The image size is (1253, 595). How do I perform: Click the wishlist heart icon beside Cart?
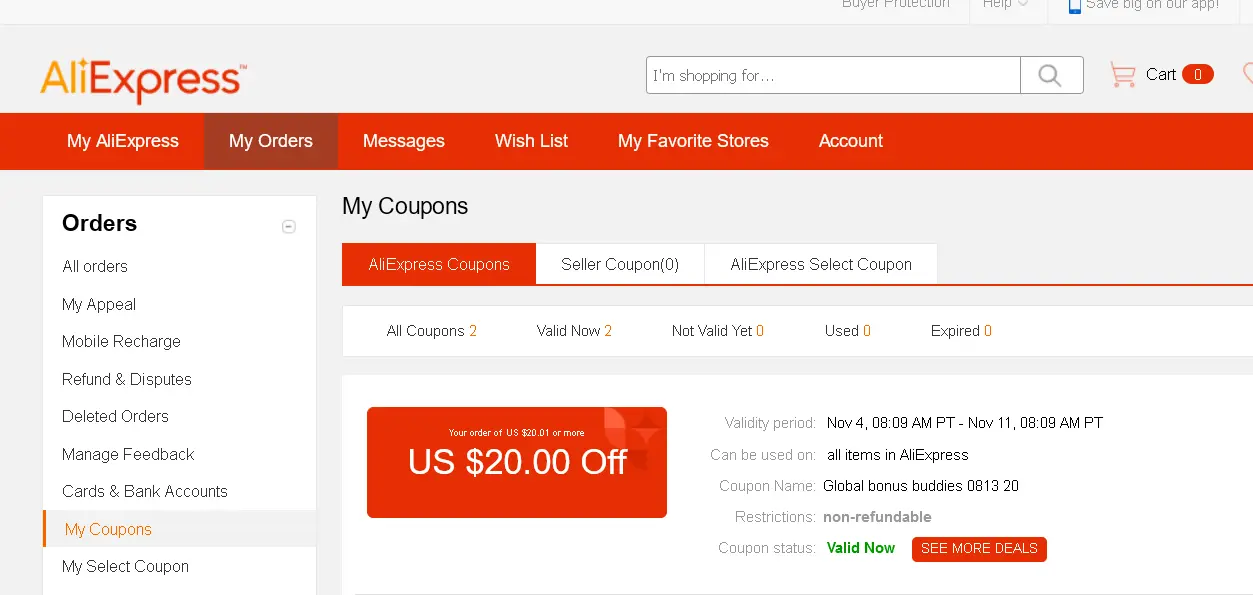(1247, 74)
